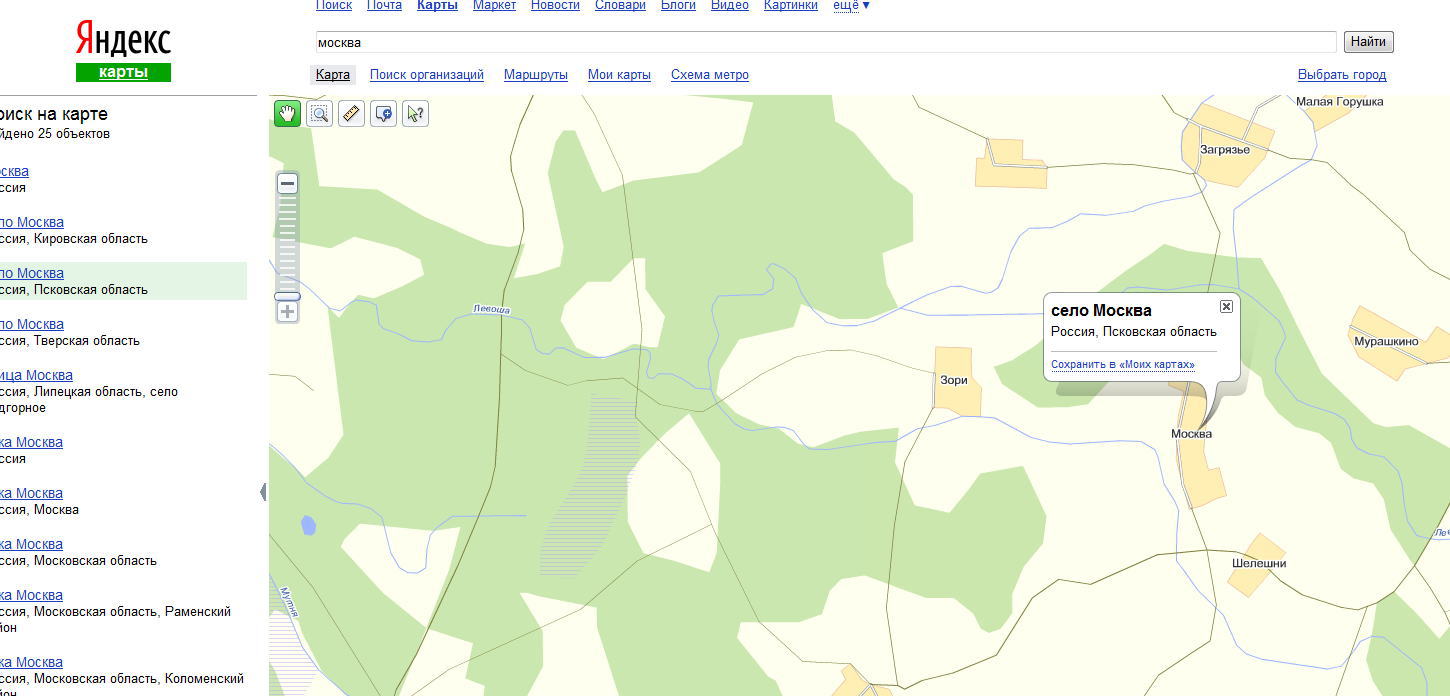Screen dimensions: 1450x696
Task: Click the Яндекс logo
Action: click(x=123, y=40)
